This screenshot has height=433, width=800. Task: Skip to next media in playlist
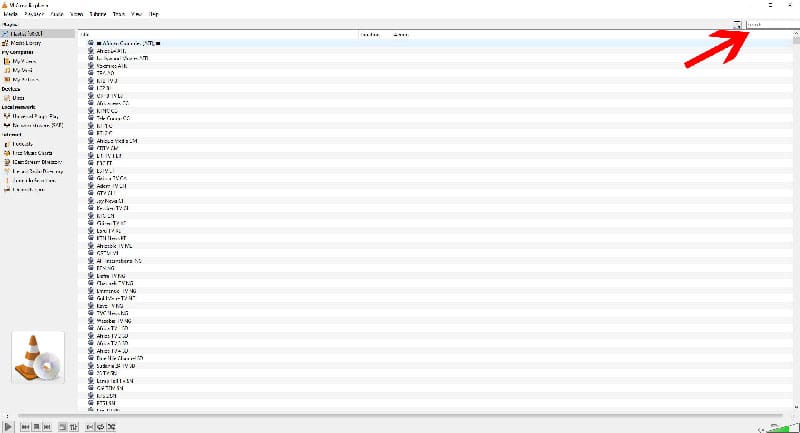click(x=47, y=427)
